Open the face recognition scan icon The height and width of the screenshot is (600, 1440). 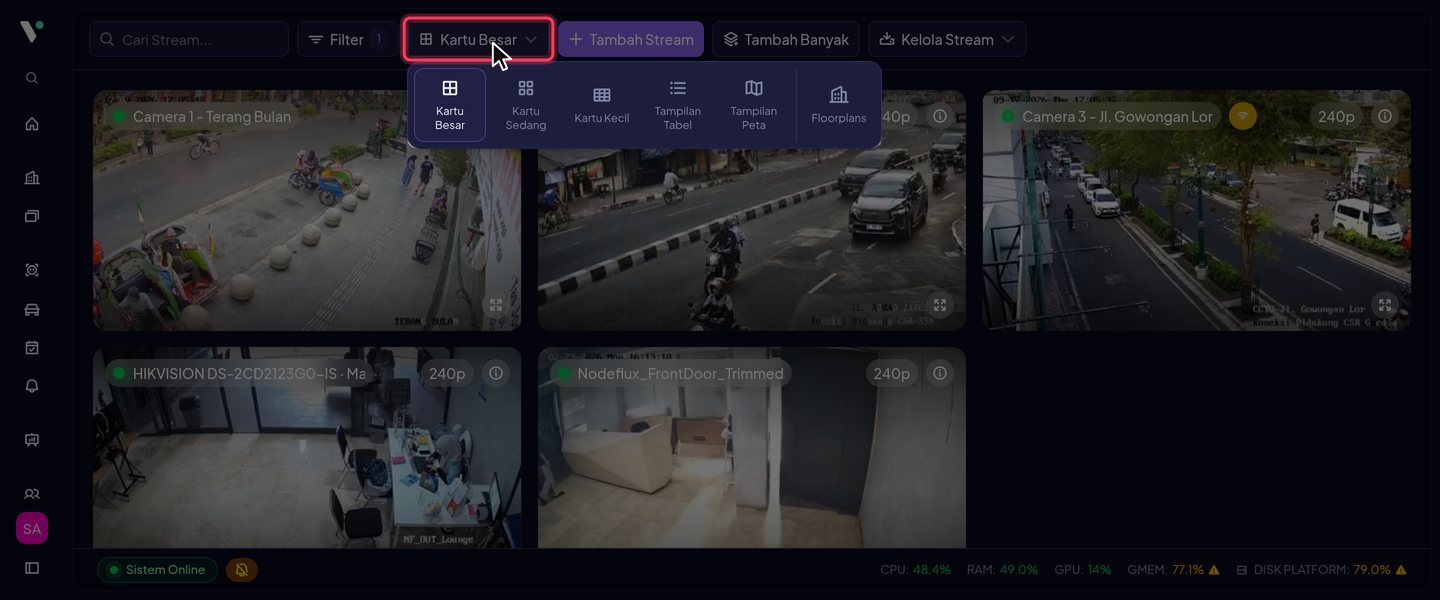(32, 270)
